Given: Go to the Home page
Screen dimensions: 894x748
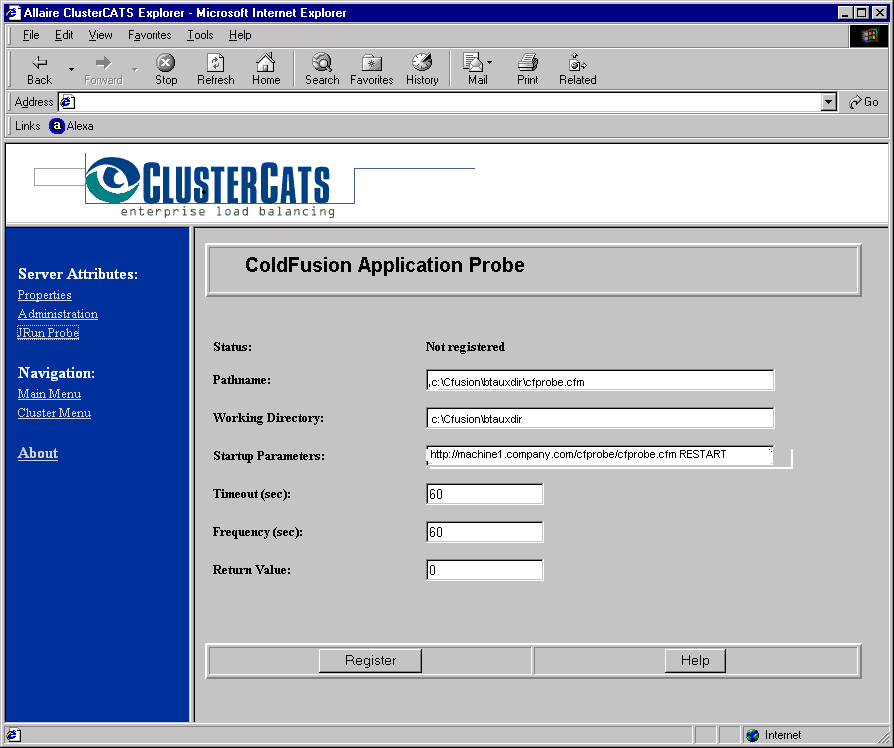Looking at the screenshot, I should click(266, 70).
